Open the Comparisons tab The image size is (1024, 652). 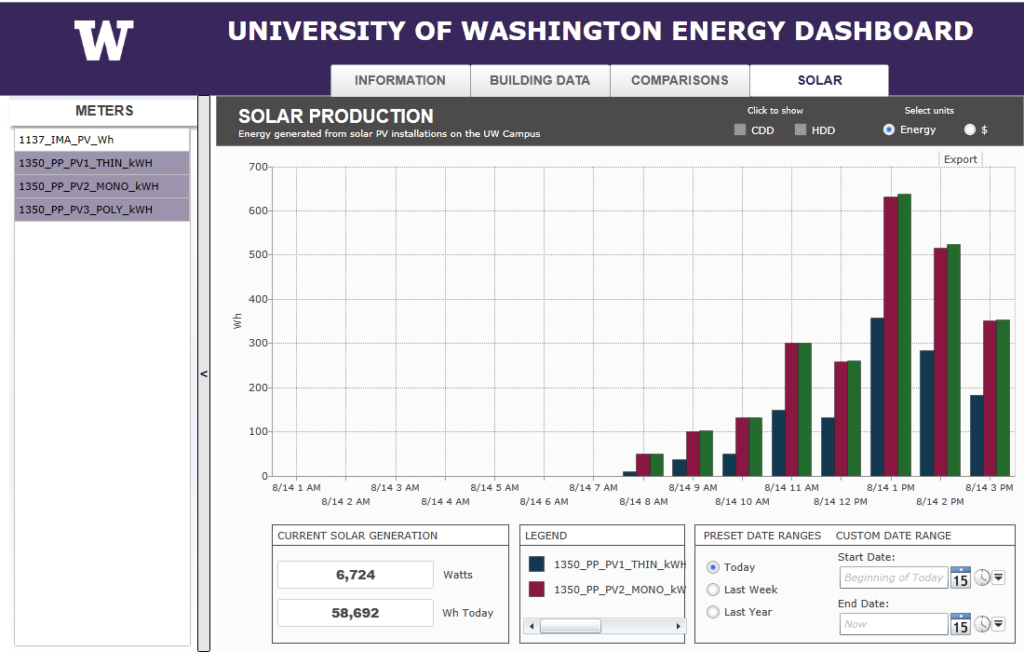(x=680, y=80)
